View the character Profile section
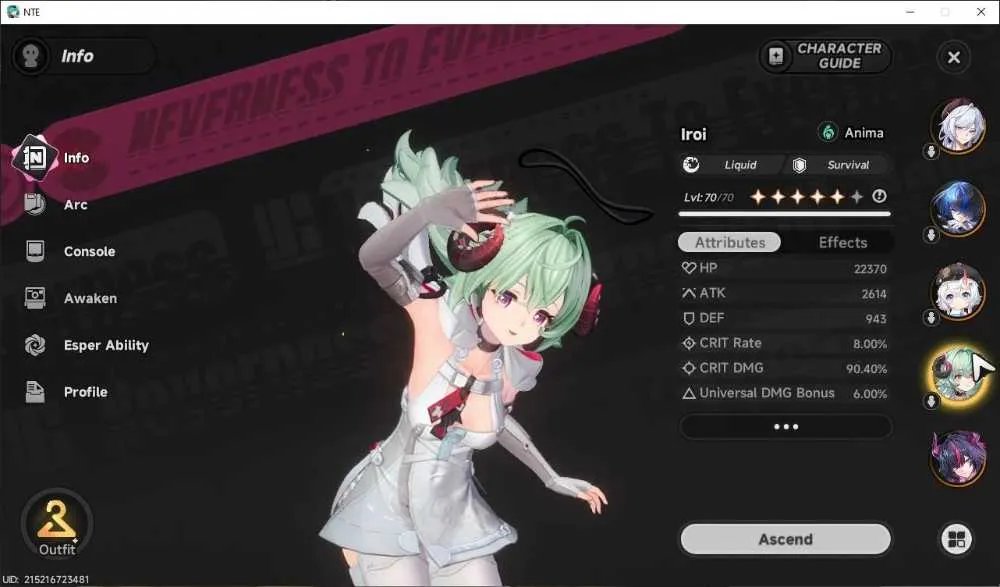The image size is (1000, 587). [x=85, y=392]
